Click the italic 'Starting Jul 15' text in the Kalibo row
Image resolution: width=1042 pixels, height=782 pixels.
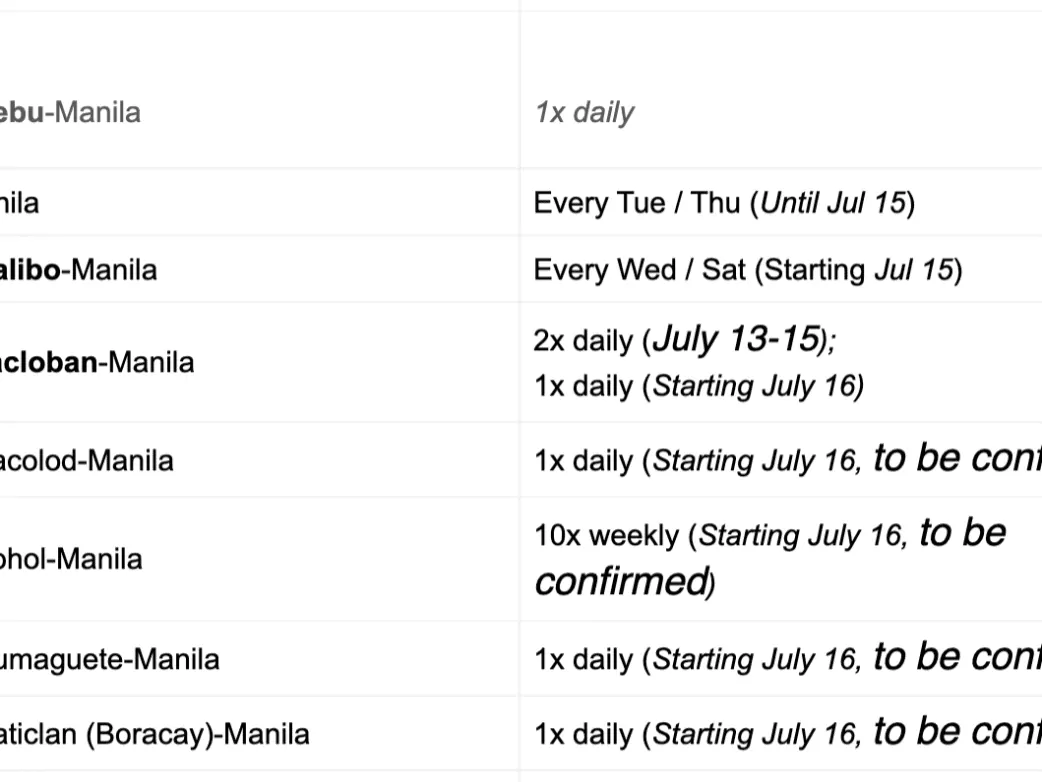[x=913, y=270]
